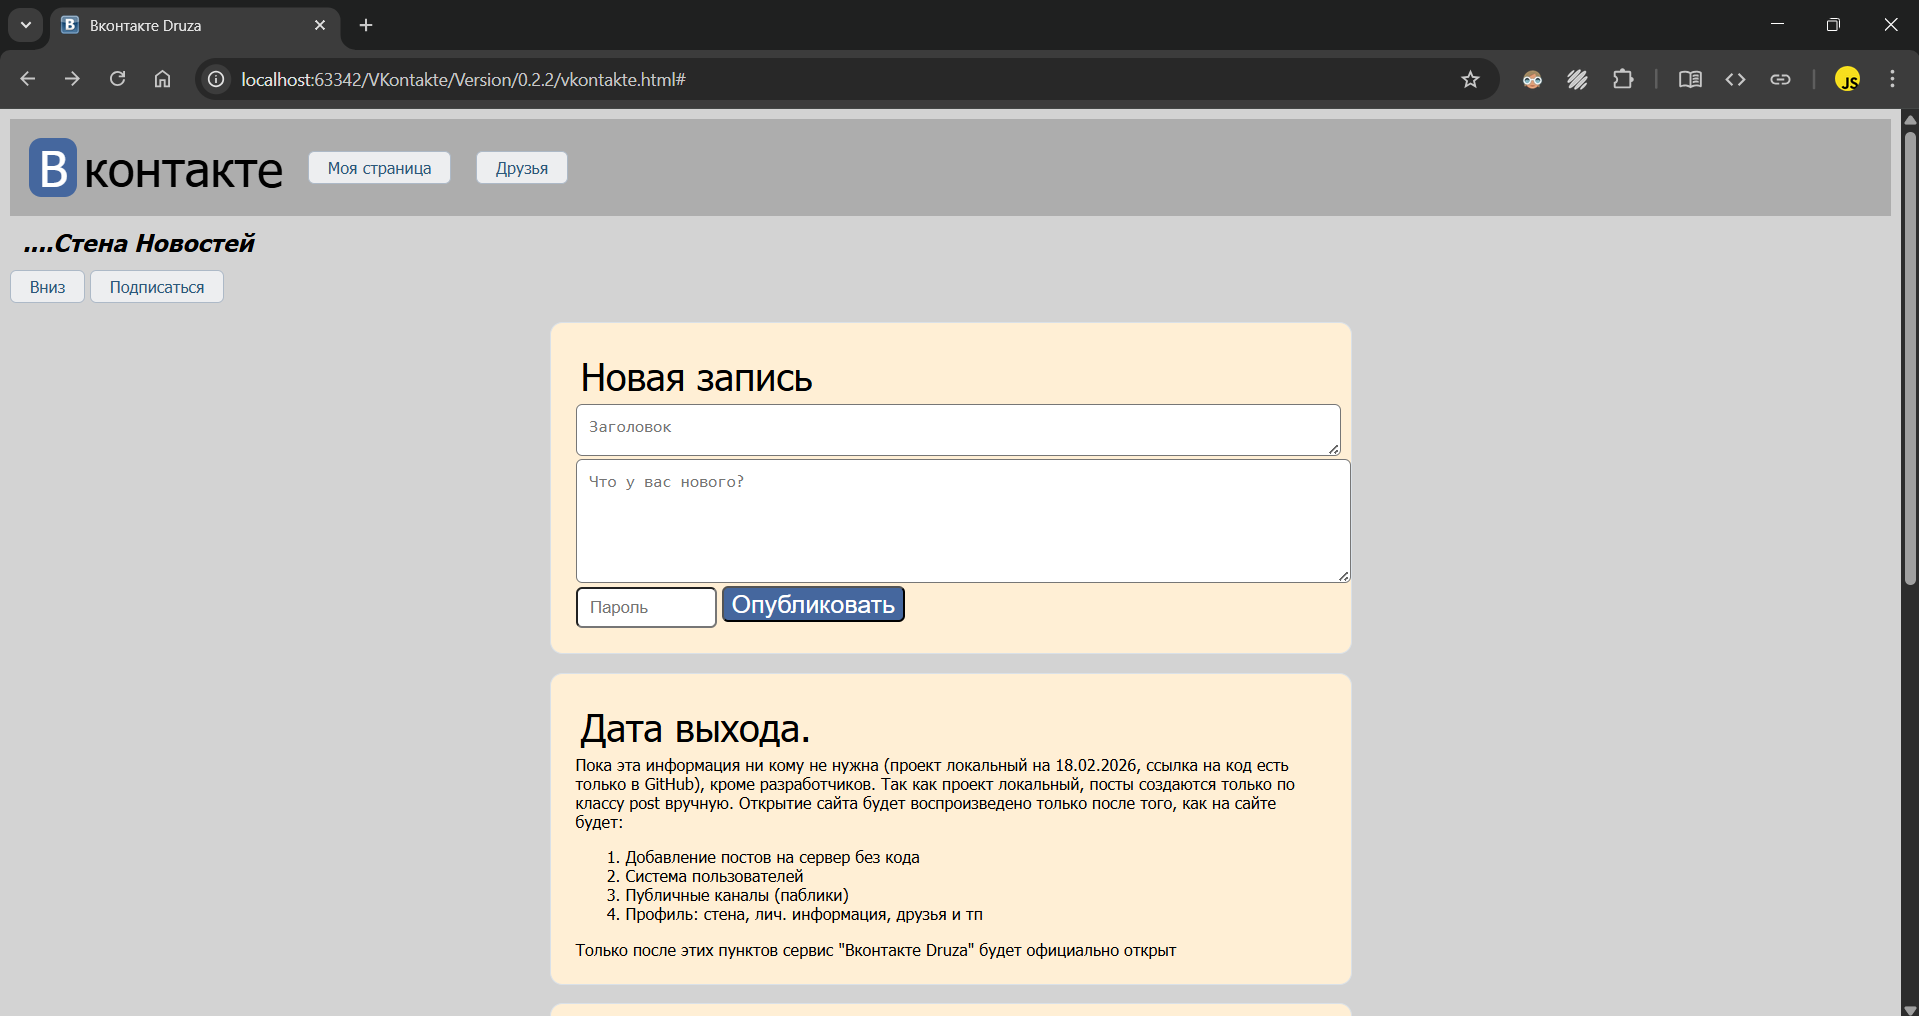Viewport: 1919px width, 1016px height.
Task: View site information icon in address bar
Action: pos(216,79)
